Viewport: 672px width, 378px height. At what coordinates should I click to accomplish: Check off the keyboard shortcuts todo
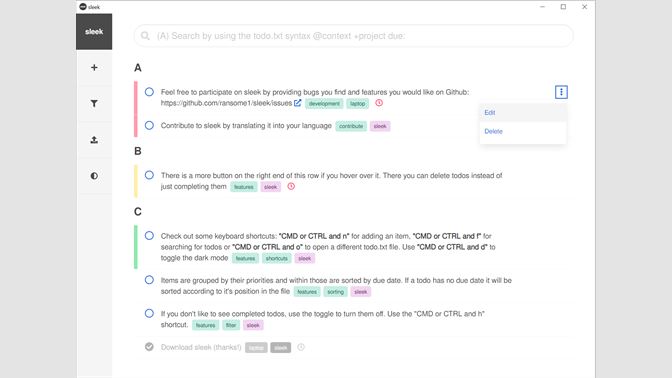[149, 235]
